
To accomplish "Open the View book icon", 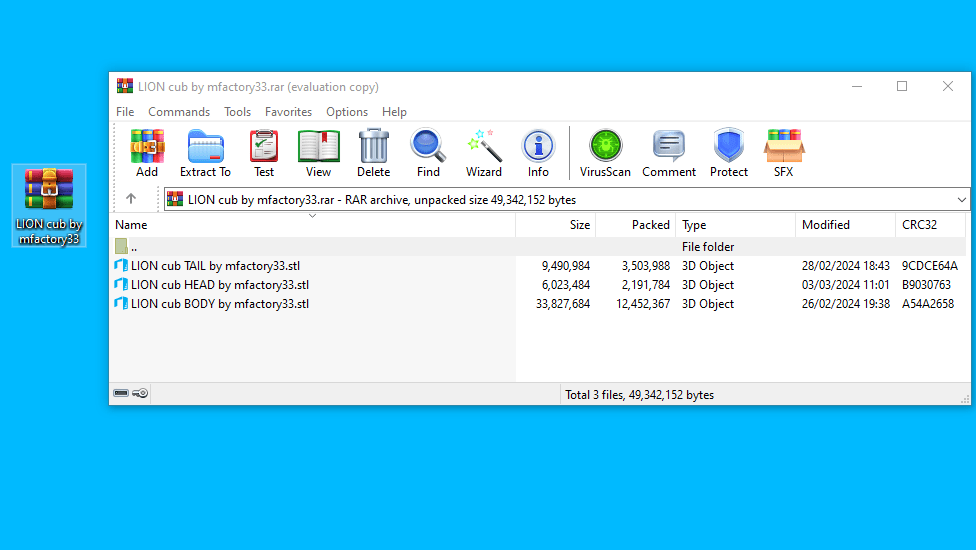I will tap(318, 153).
